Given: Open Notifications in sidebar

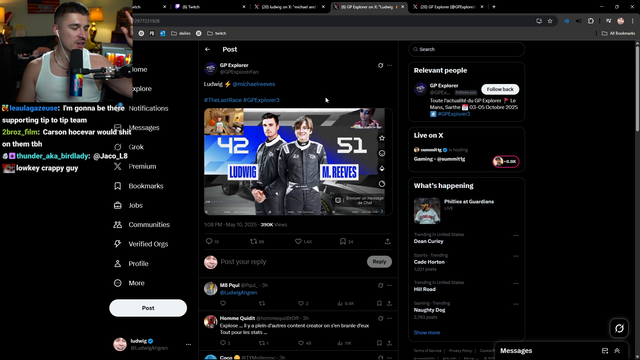Looking at the screenshot, I should pos(148,108).
